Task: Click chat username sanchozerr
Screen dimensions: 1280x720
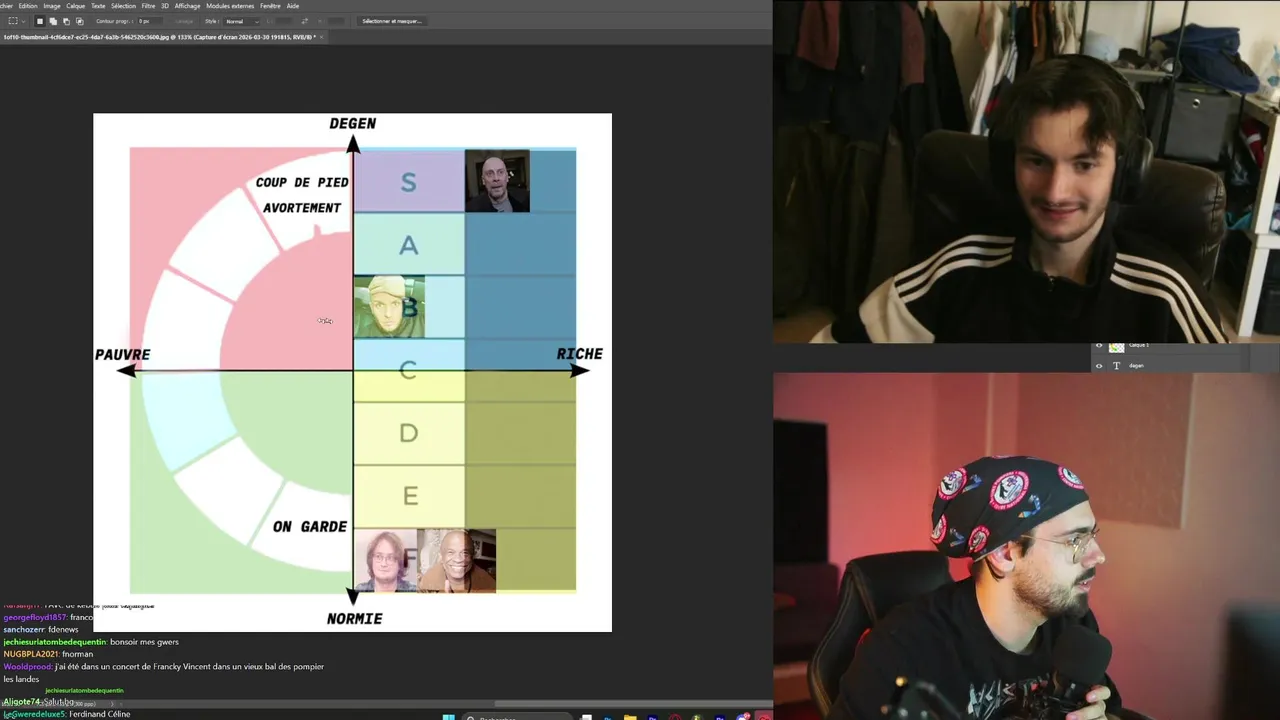Action: tap(24, 629)
